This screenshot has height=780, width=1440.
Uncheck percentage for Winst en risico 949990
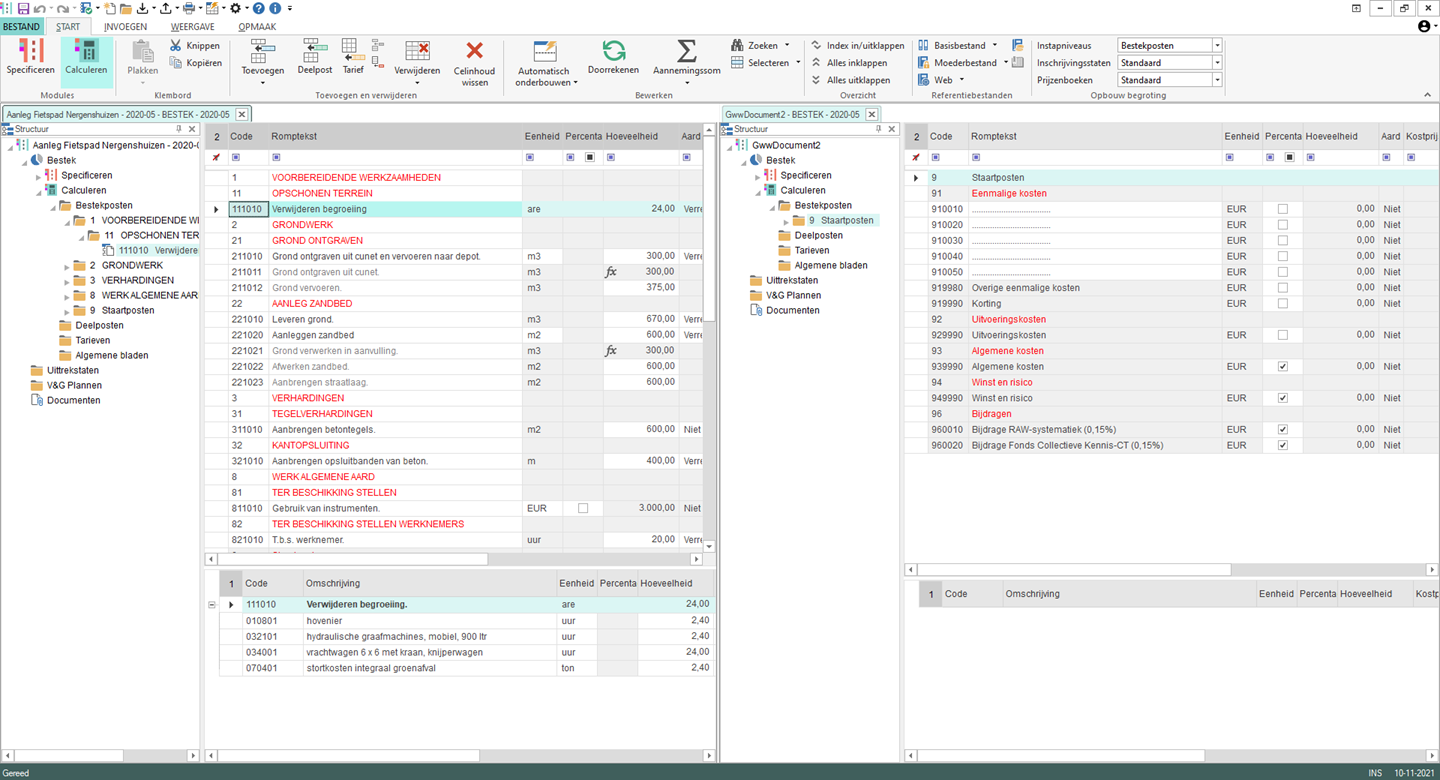(x=1283, y=398)
